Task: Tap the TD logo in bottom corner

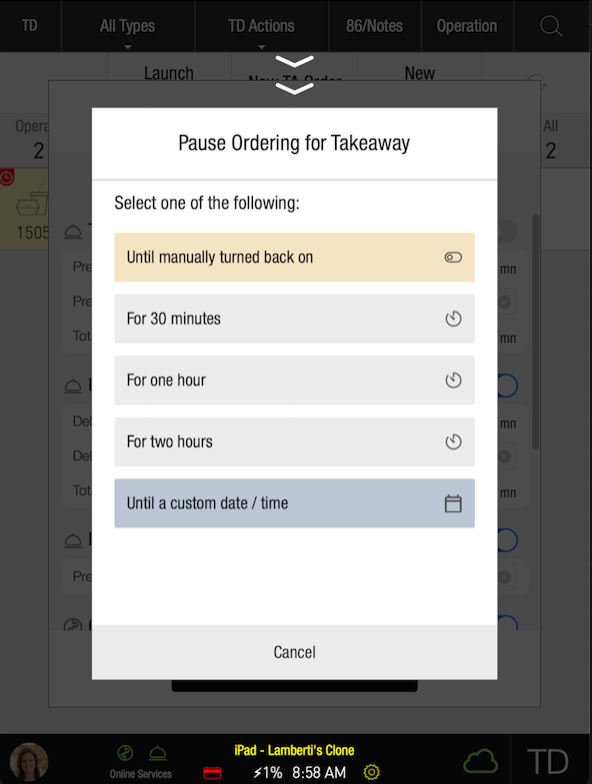Action: [548, 762]
